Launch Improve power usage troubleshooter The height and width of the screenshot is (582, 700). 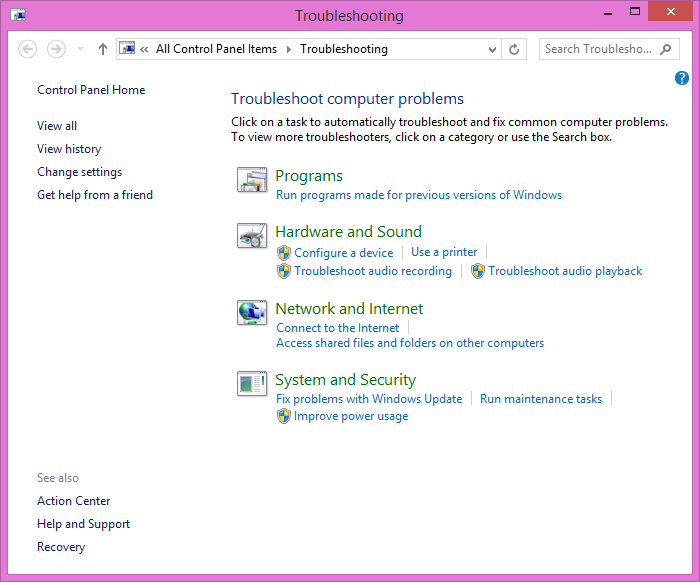pyautogui.click(x=351, y=416)
